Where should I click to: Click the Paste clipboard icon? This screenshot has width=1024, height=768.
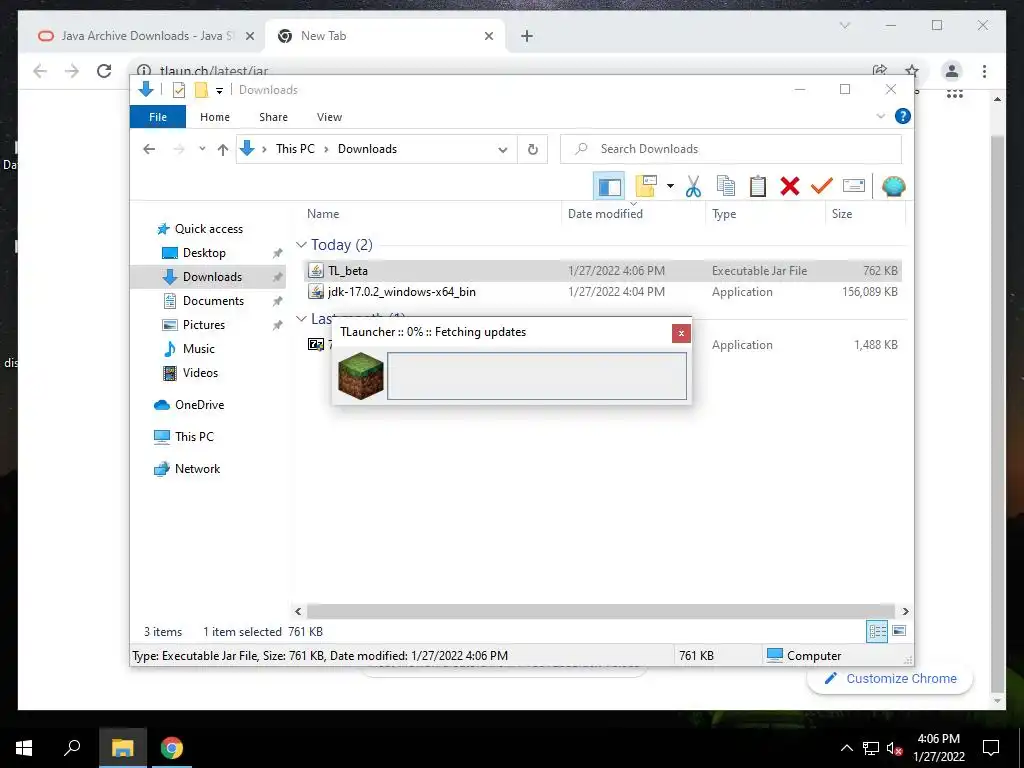758,187
